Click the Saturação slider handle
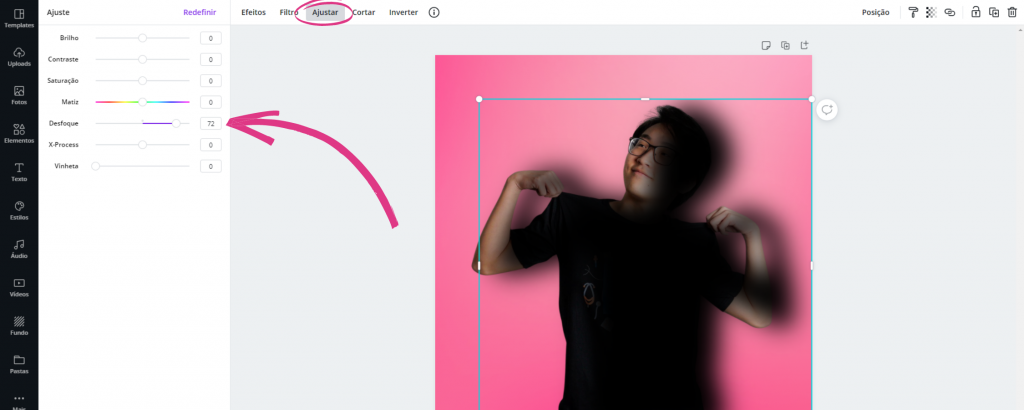The image size is (1024, 410). click(x=142, y=81)
